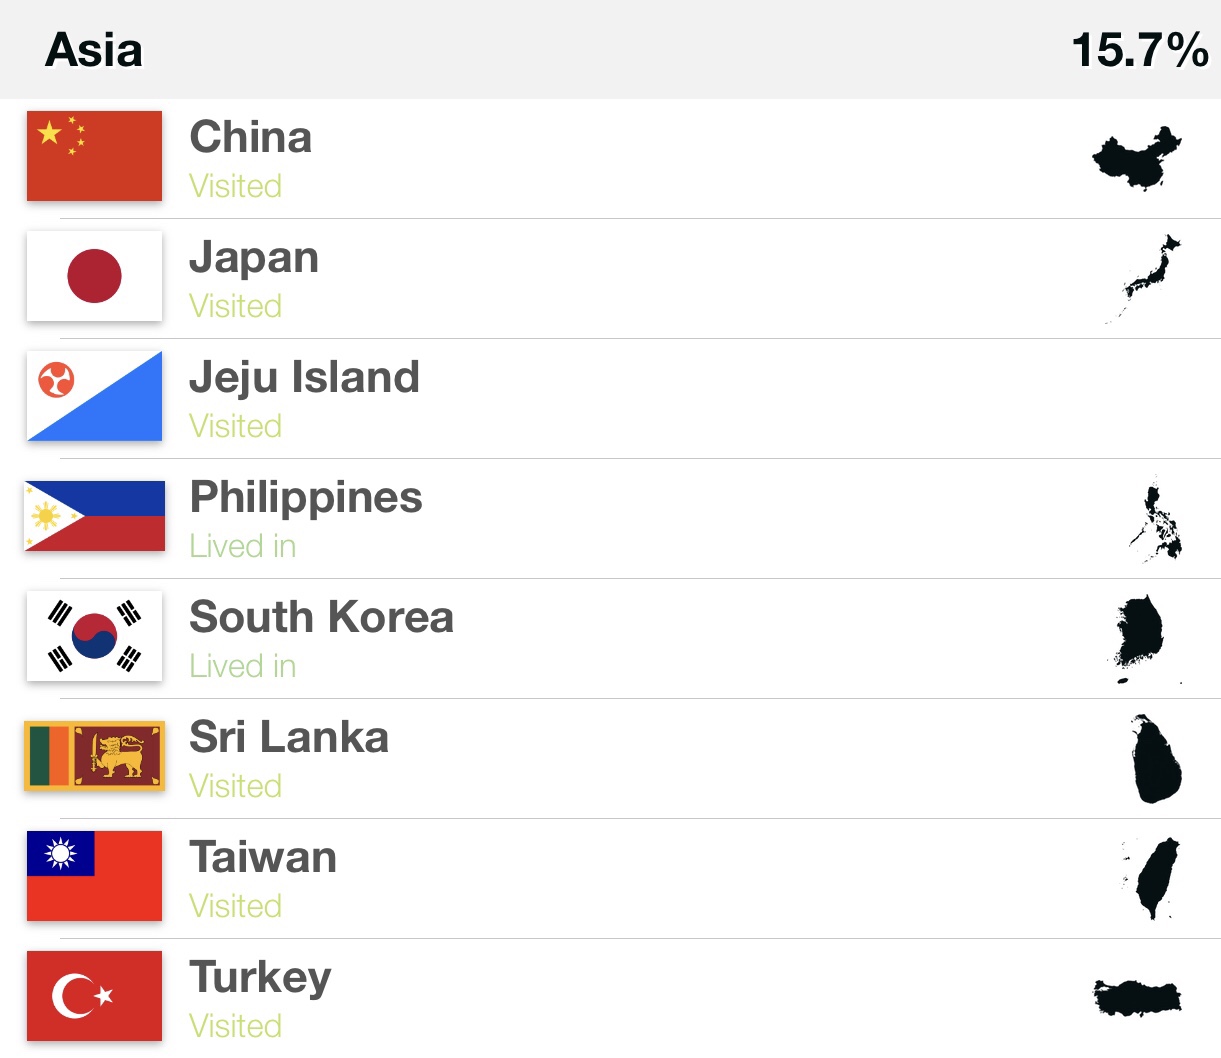Open the Philippines country name
The width and height of the screenshot is (1221, 1058).
(306, 497)
